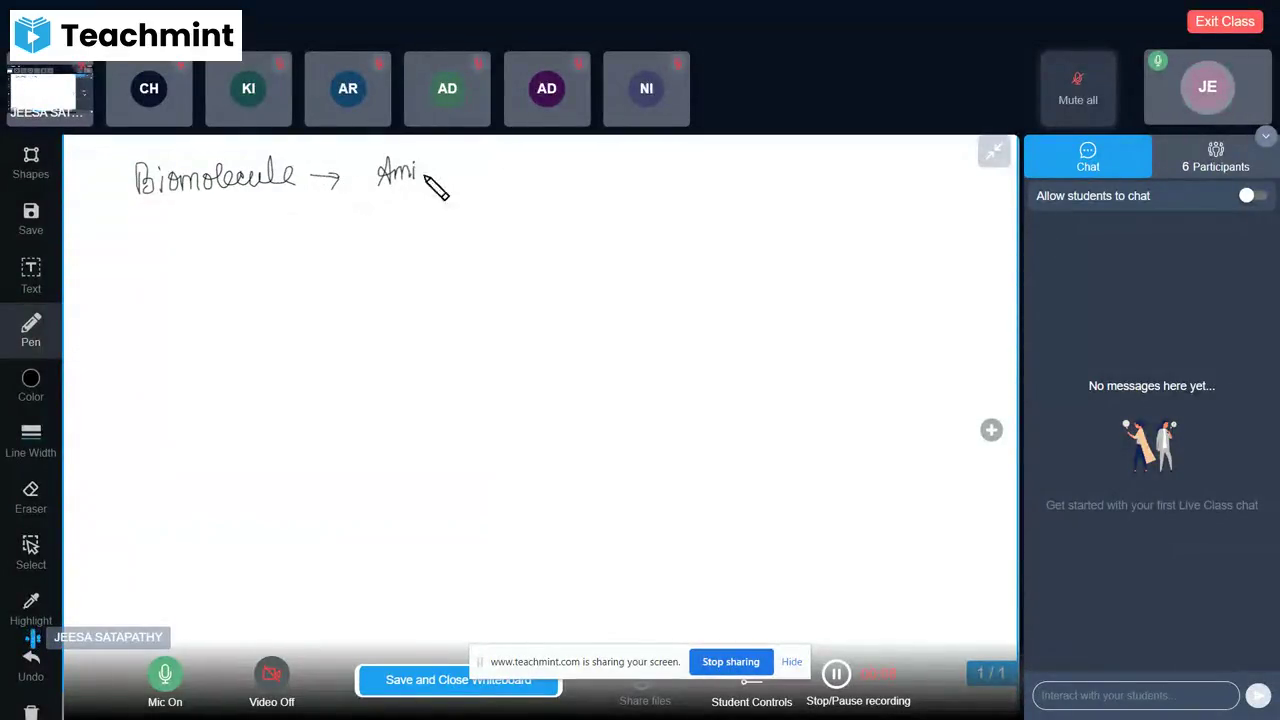Image resolution: width=1280 pixels, height=720 pixels.
Task: Select participant NI avatar
Action: coord(646,89)
